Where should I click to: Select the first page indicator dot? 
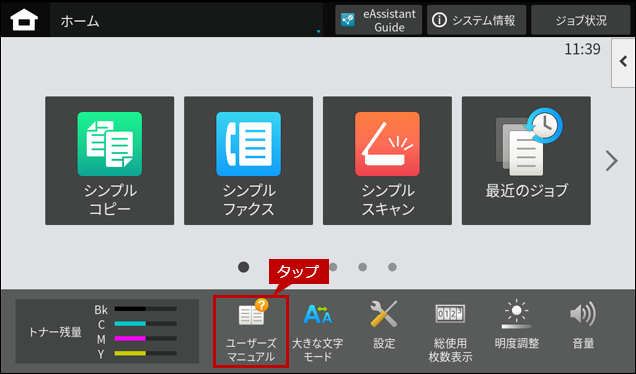(x=243, y=267)
